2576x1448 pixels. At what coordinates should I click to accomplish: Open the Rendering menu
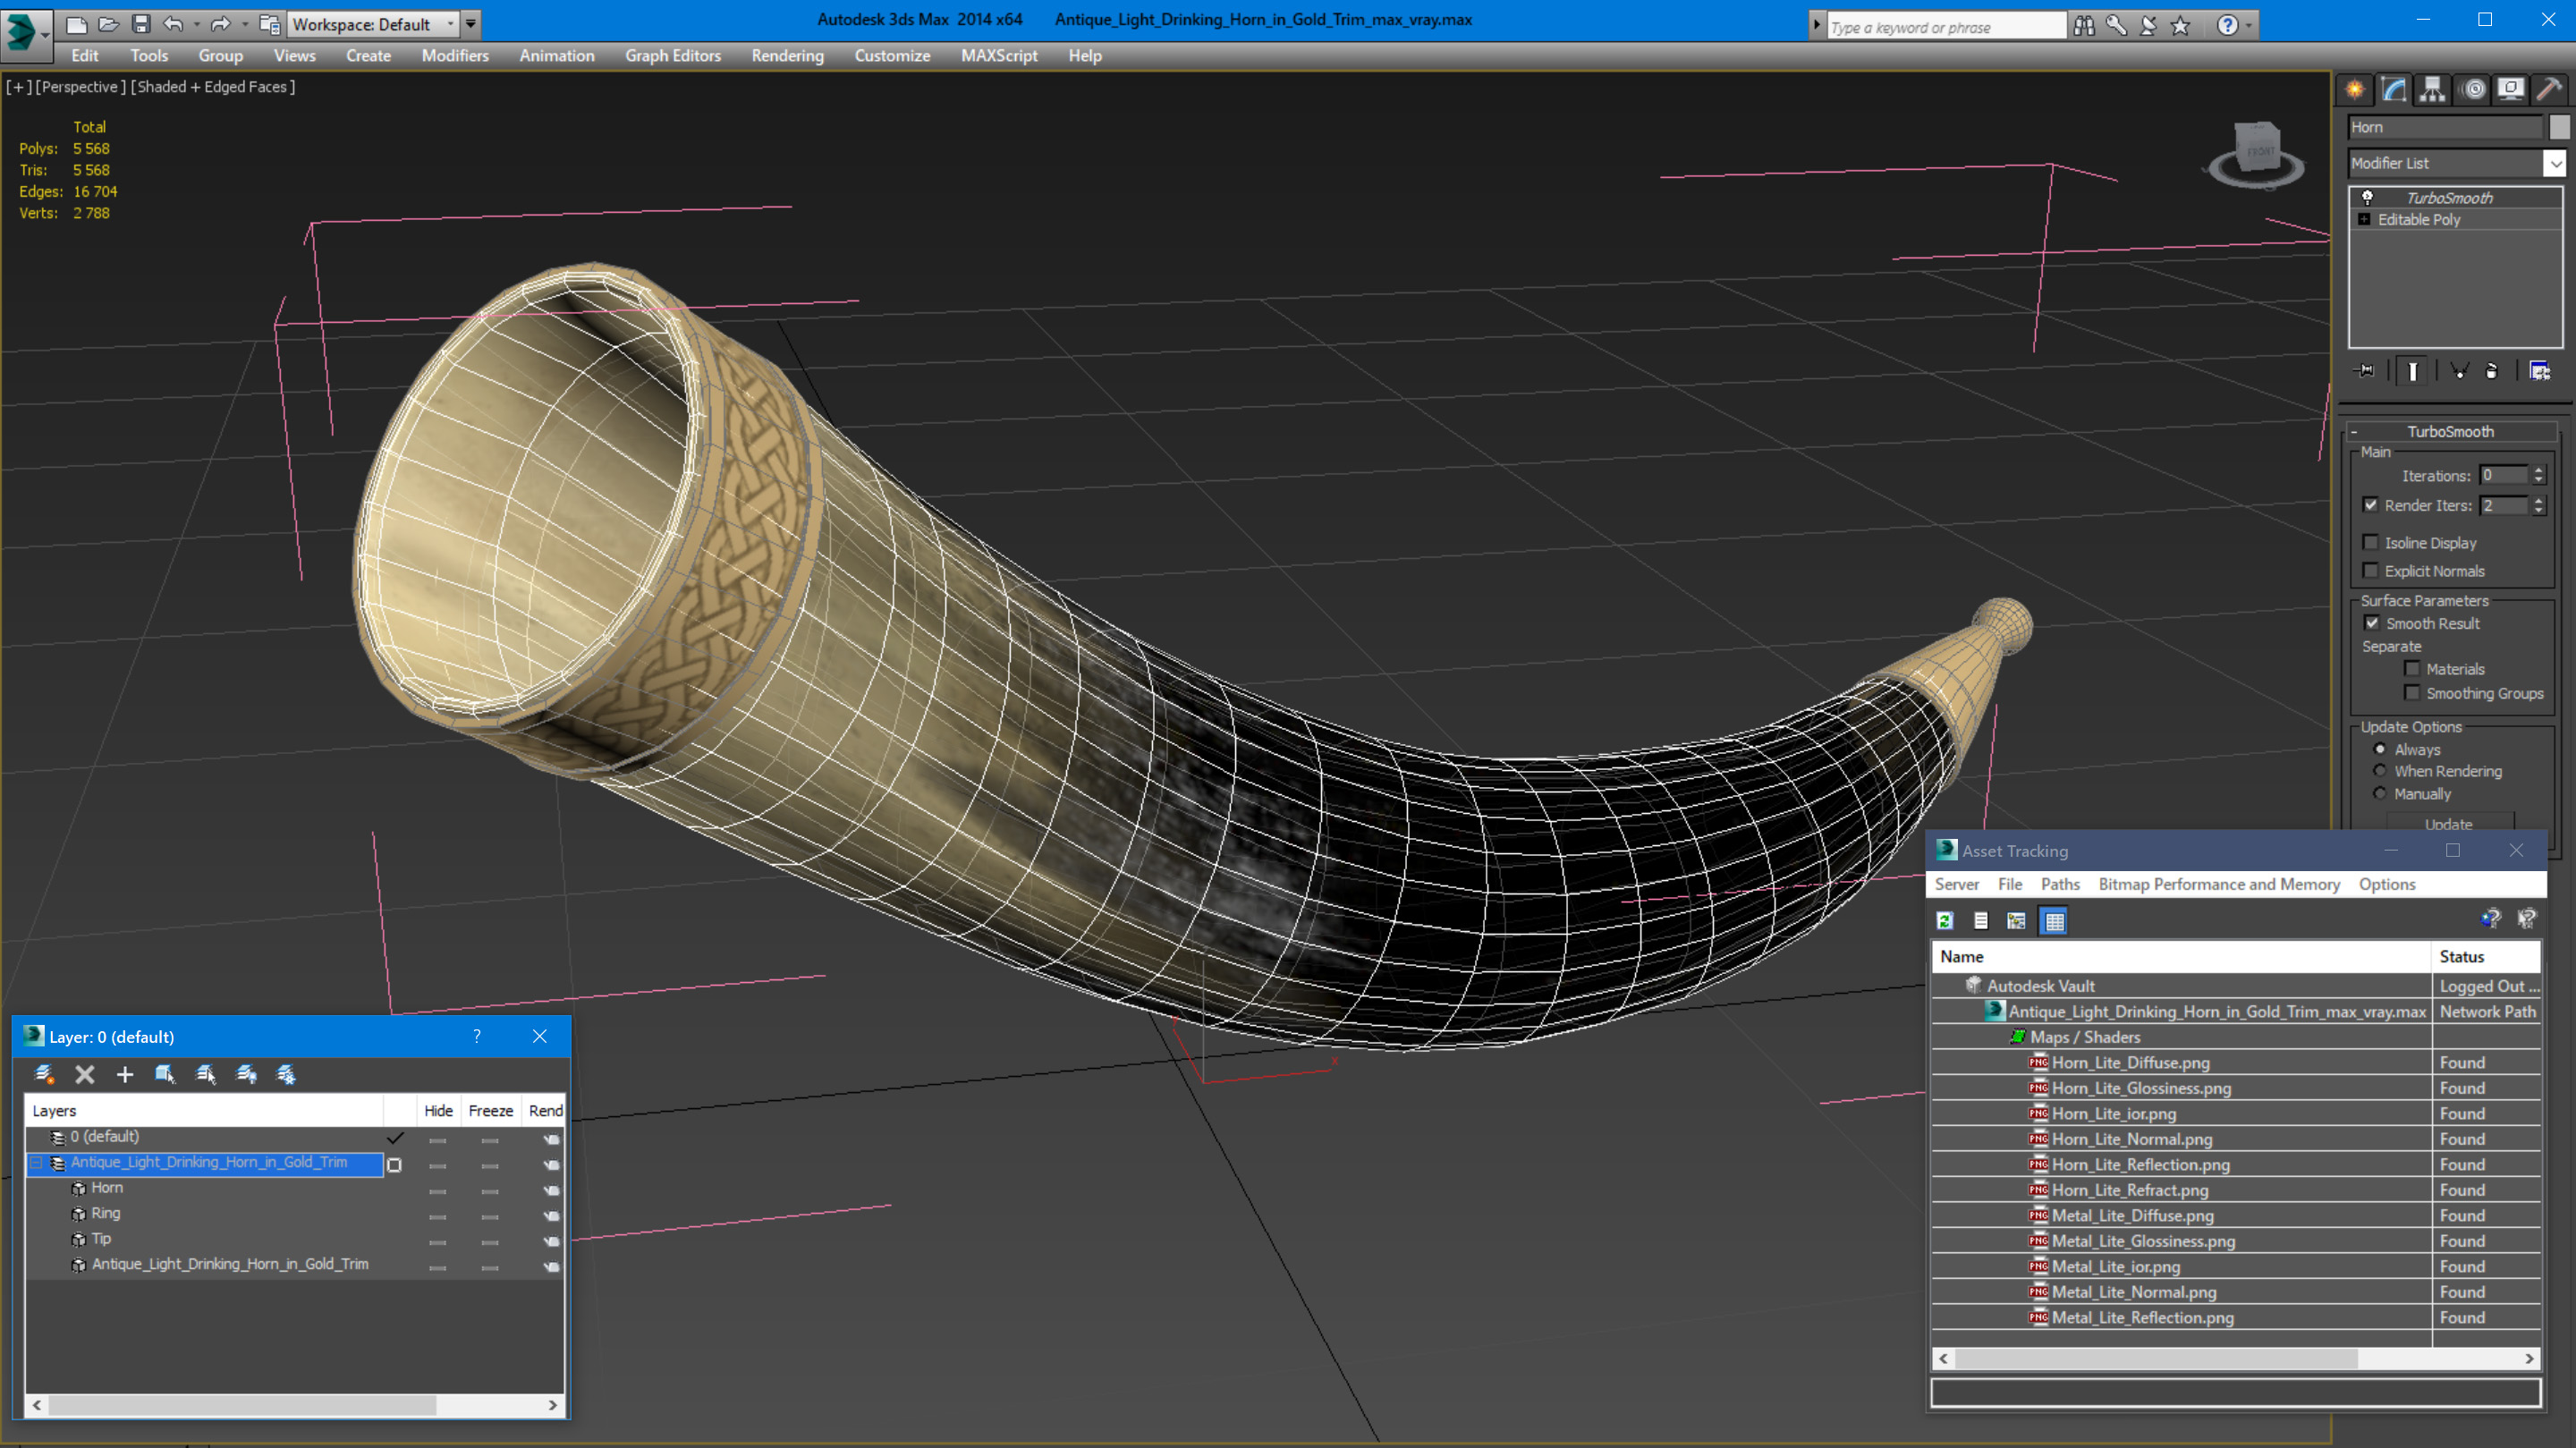787,56
